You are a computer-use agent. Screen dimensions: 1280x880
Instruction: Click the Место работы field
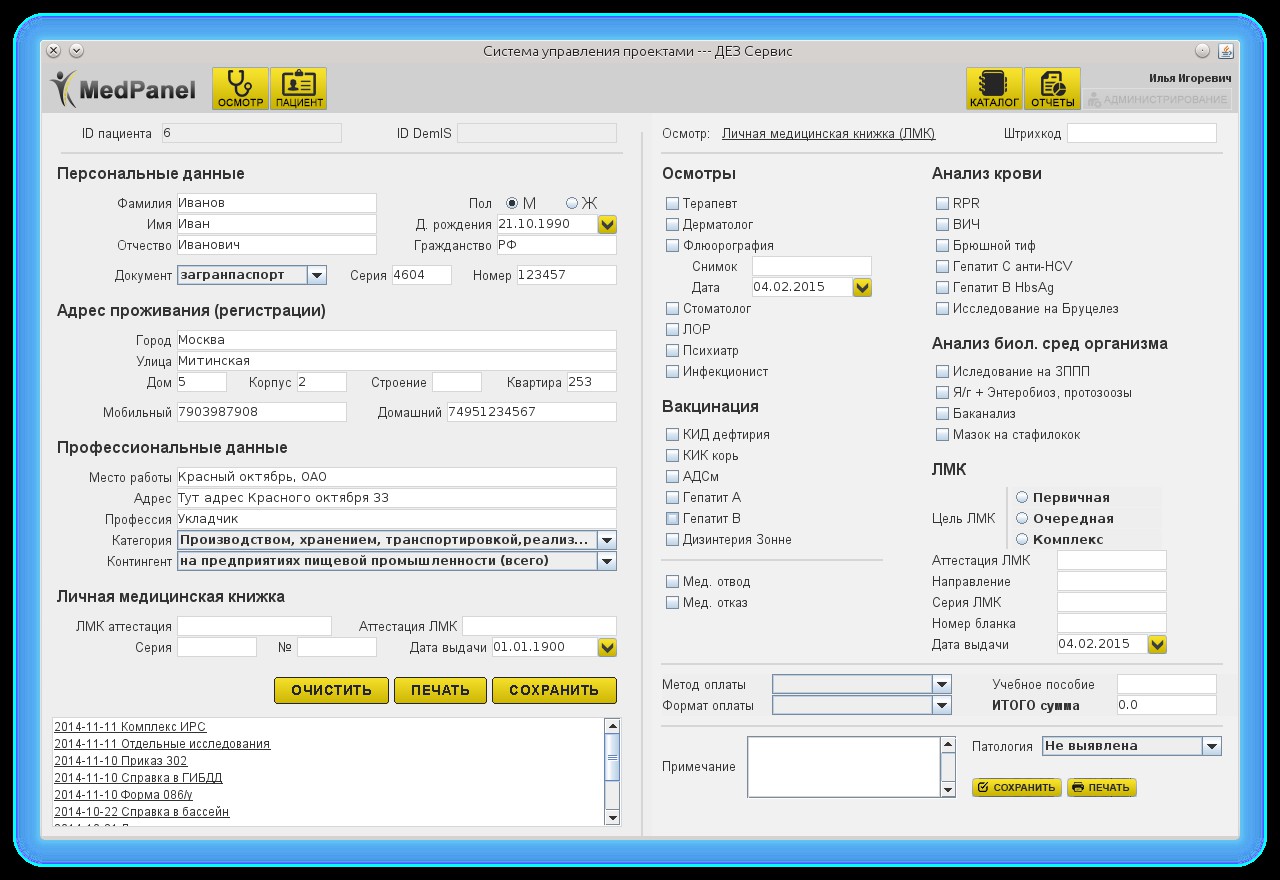[x=397, y=478]
